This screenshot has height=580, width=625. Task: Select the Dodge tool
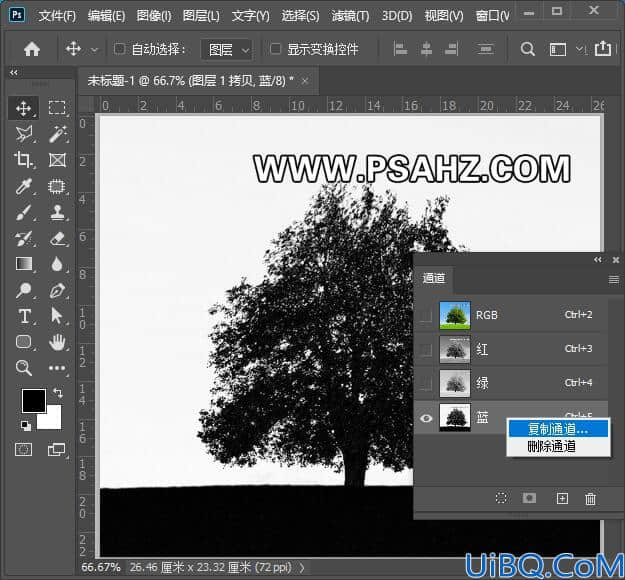24,290
